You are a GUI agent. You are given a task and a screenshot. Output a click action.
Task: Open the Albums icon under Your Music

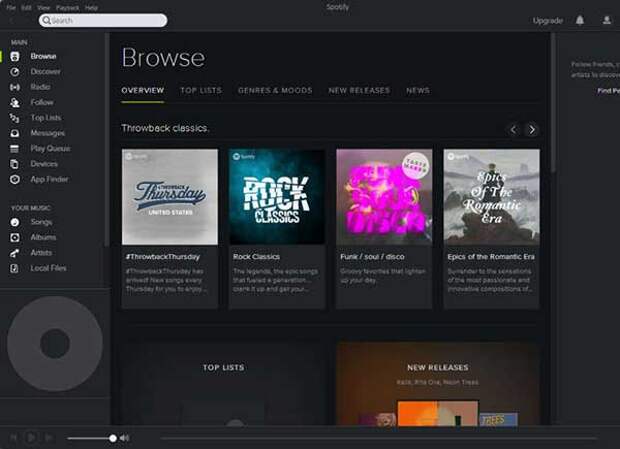coord(15,238)
